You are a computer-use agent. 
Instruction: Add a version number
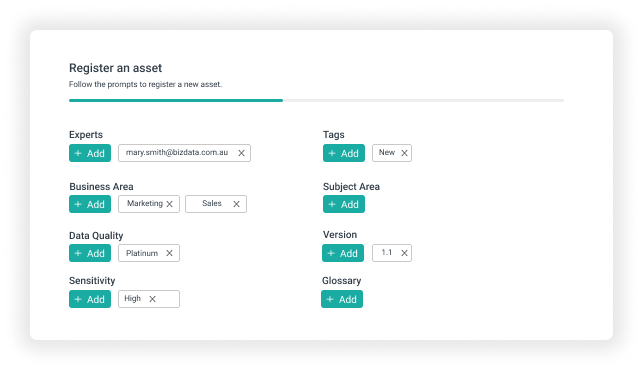[343, 253]
